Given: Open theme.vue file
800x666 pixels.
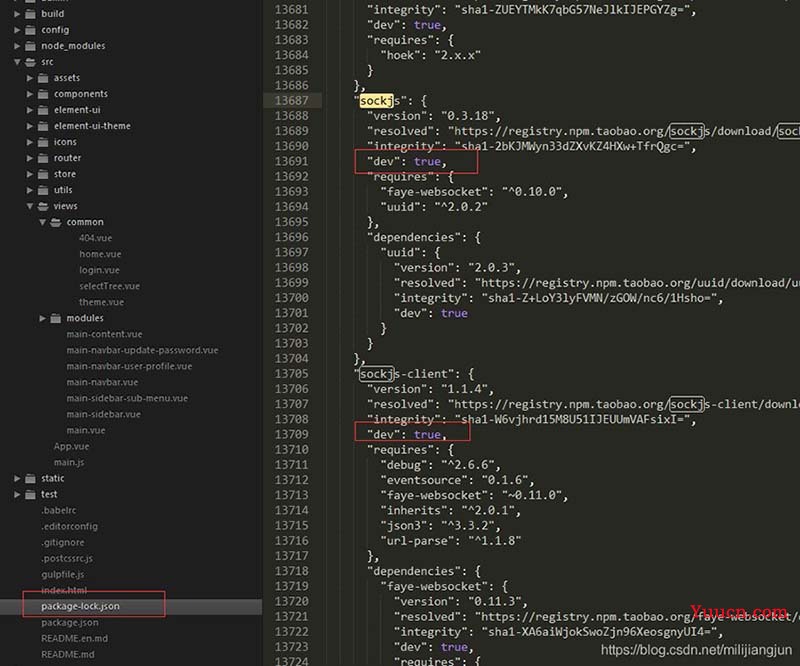Looking at the screenshot, I should tap(101, 302).
